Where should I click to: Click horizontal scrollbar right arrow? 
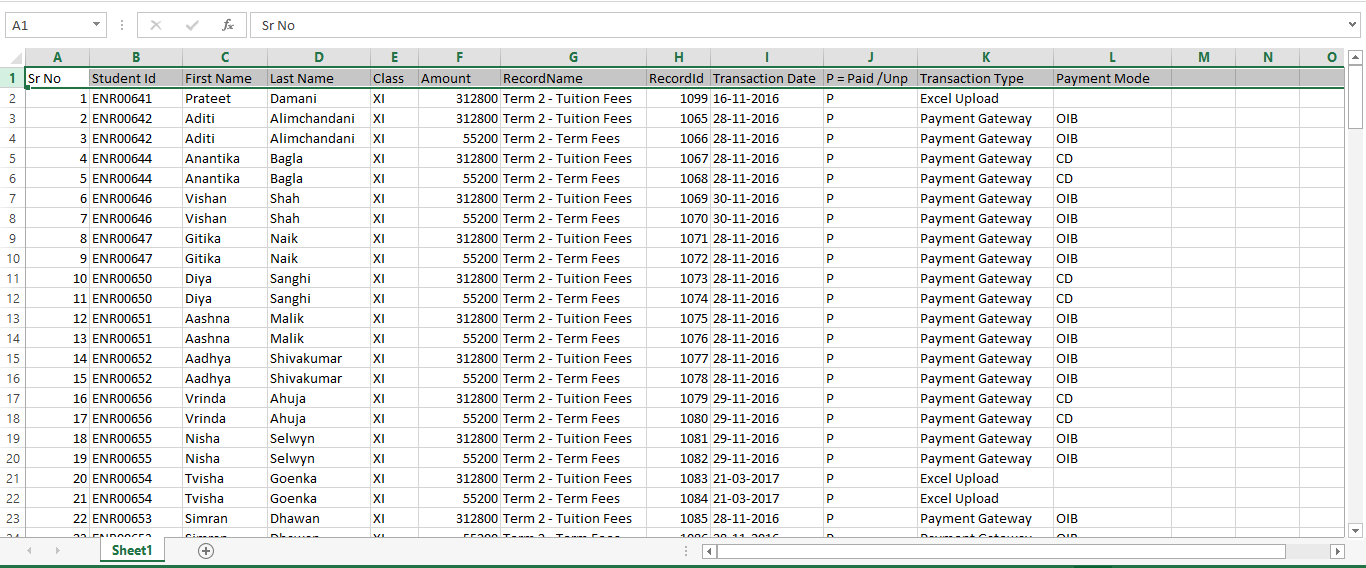pyautogui.click(x=1337, y=551)
